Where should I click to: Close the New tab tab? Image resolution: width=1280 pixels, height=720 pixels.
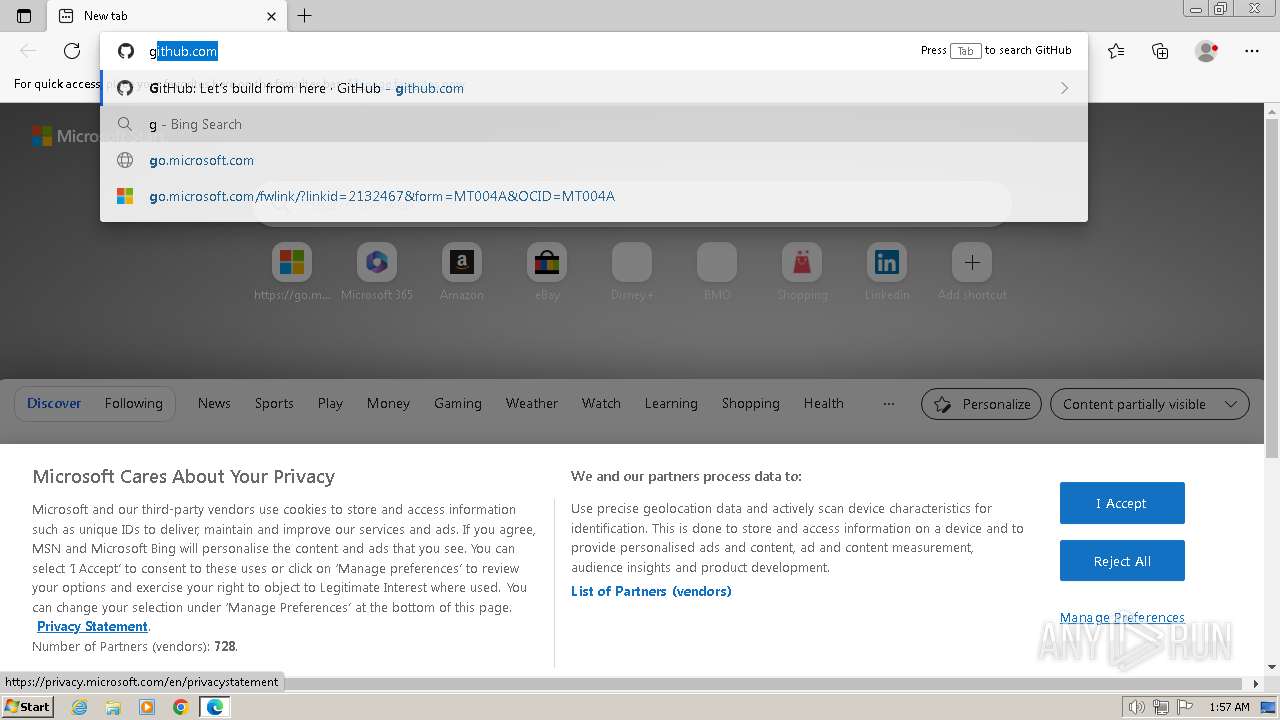click(x=271, y=16)
